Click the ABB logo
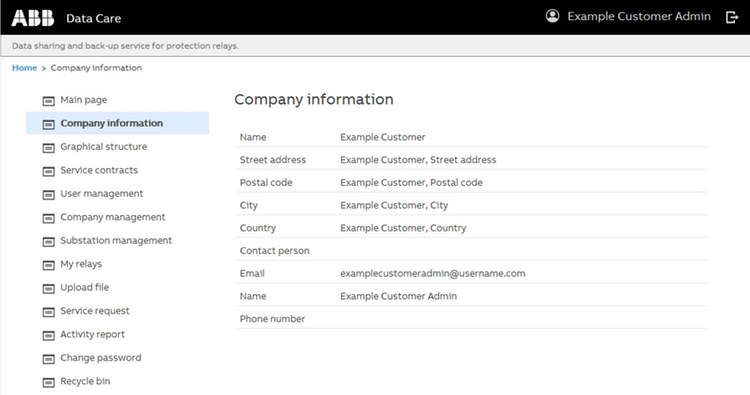Viewport: 750px width, 395px height. click(33, 18)
